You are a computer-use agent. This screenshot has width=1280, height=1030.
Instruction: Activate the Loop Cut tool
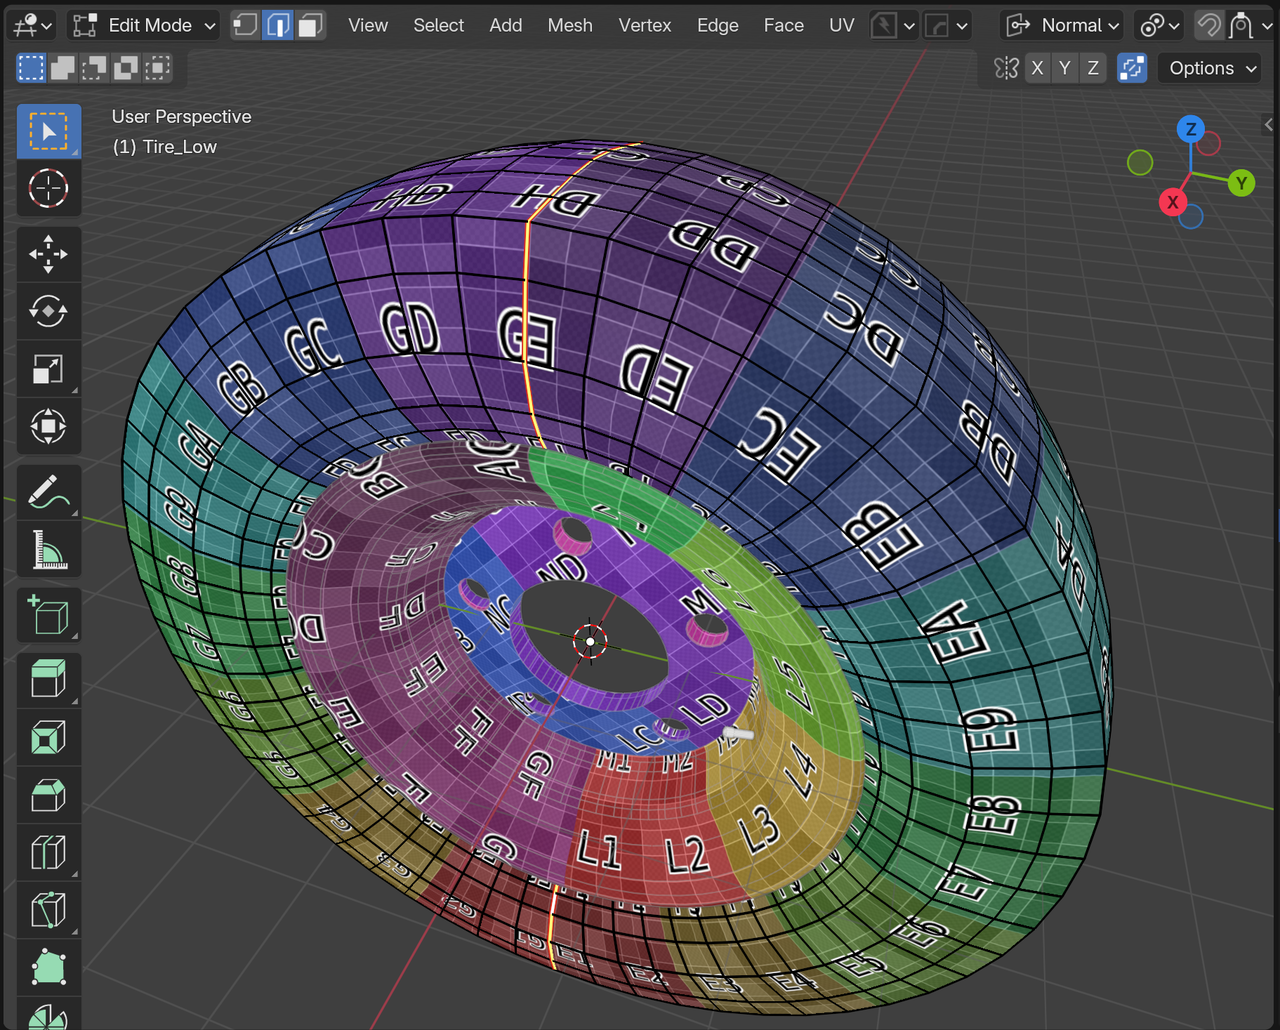point(48,853)
